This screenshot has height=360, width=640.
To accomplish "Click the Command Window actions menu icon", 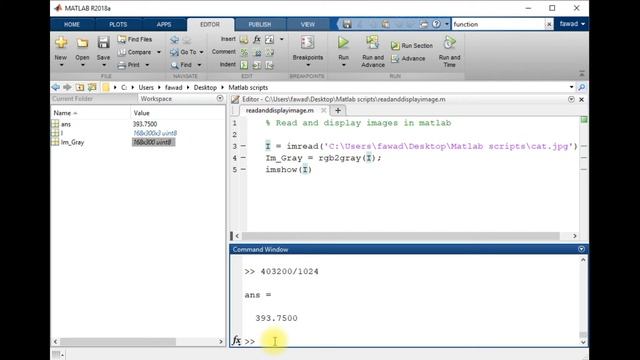I will [582, 249].
